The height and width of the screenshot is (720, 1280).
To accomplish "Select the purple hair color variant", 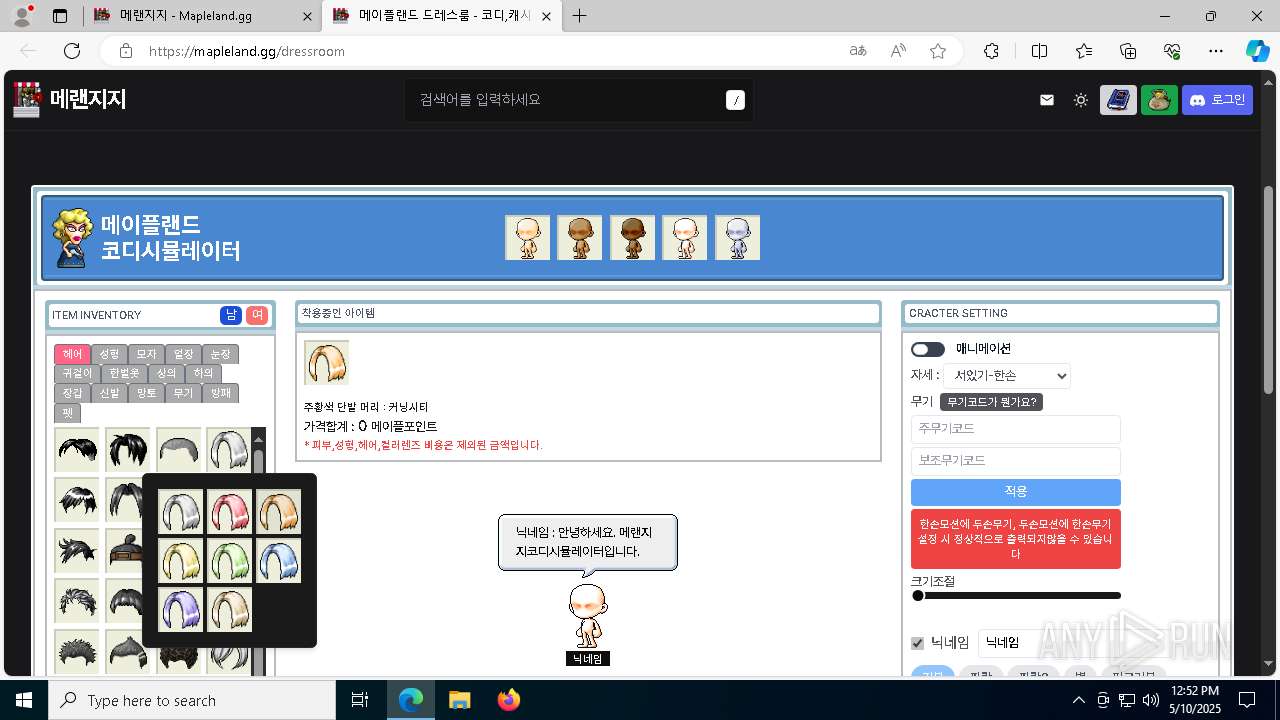I will click(181, 609).
